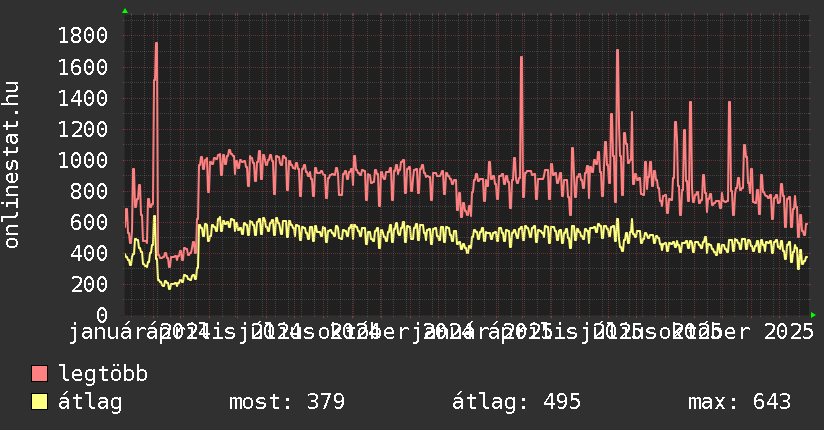Screen dimensions: 824x430
Task: Click the green arrow at the x-axis end
Action: point(813,315)
